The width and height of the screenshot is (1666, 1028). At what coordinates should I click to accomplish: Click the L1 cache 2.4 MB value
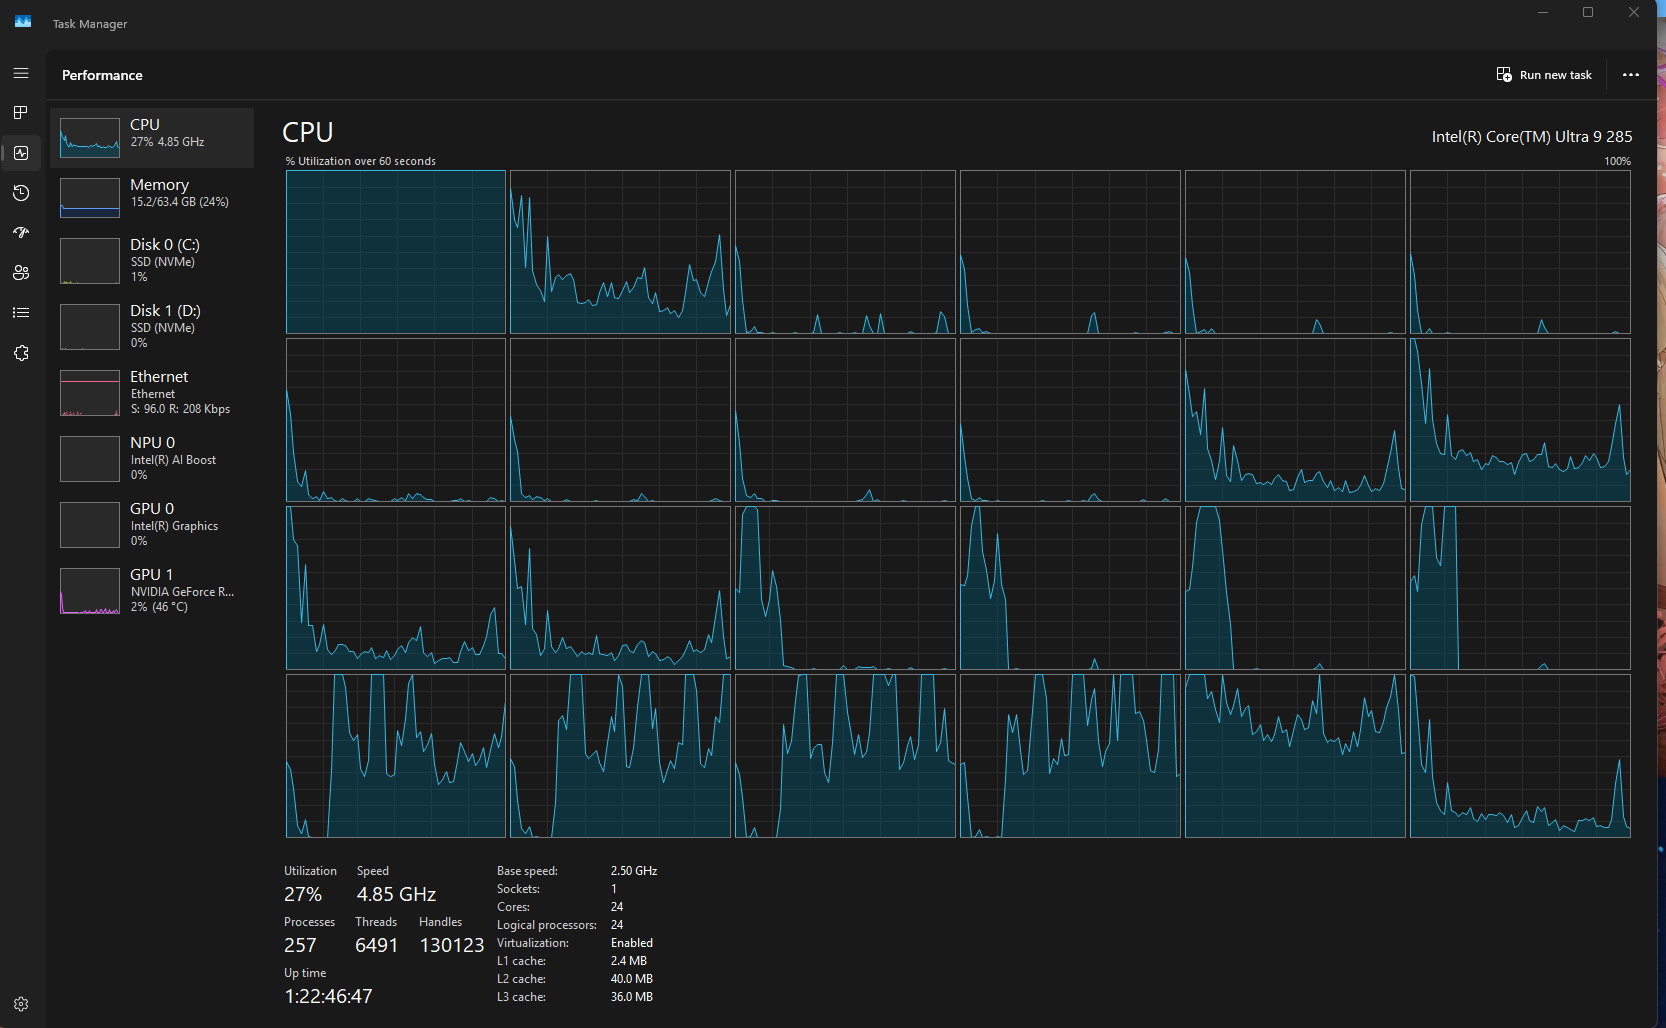[629, 961]
